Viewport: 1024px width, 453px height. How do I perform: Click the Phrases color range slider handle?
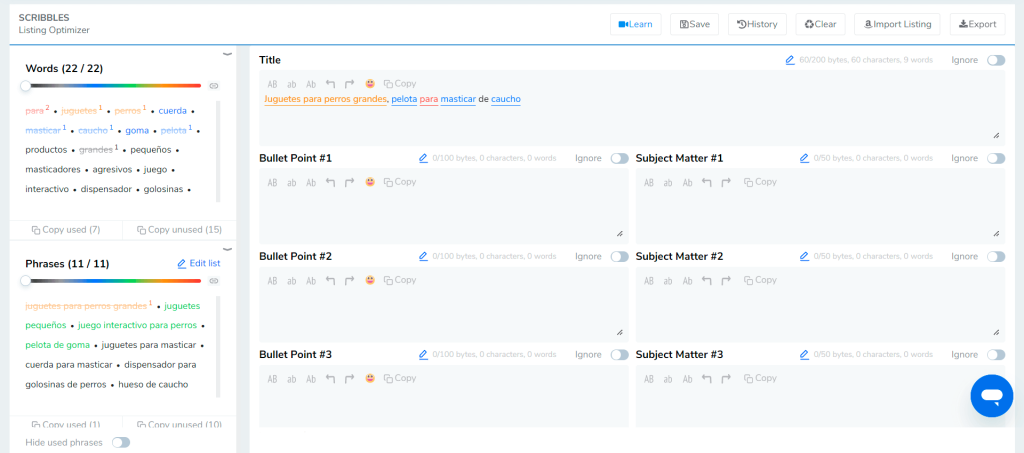tap(25, 281)
